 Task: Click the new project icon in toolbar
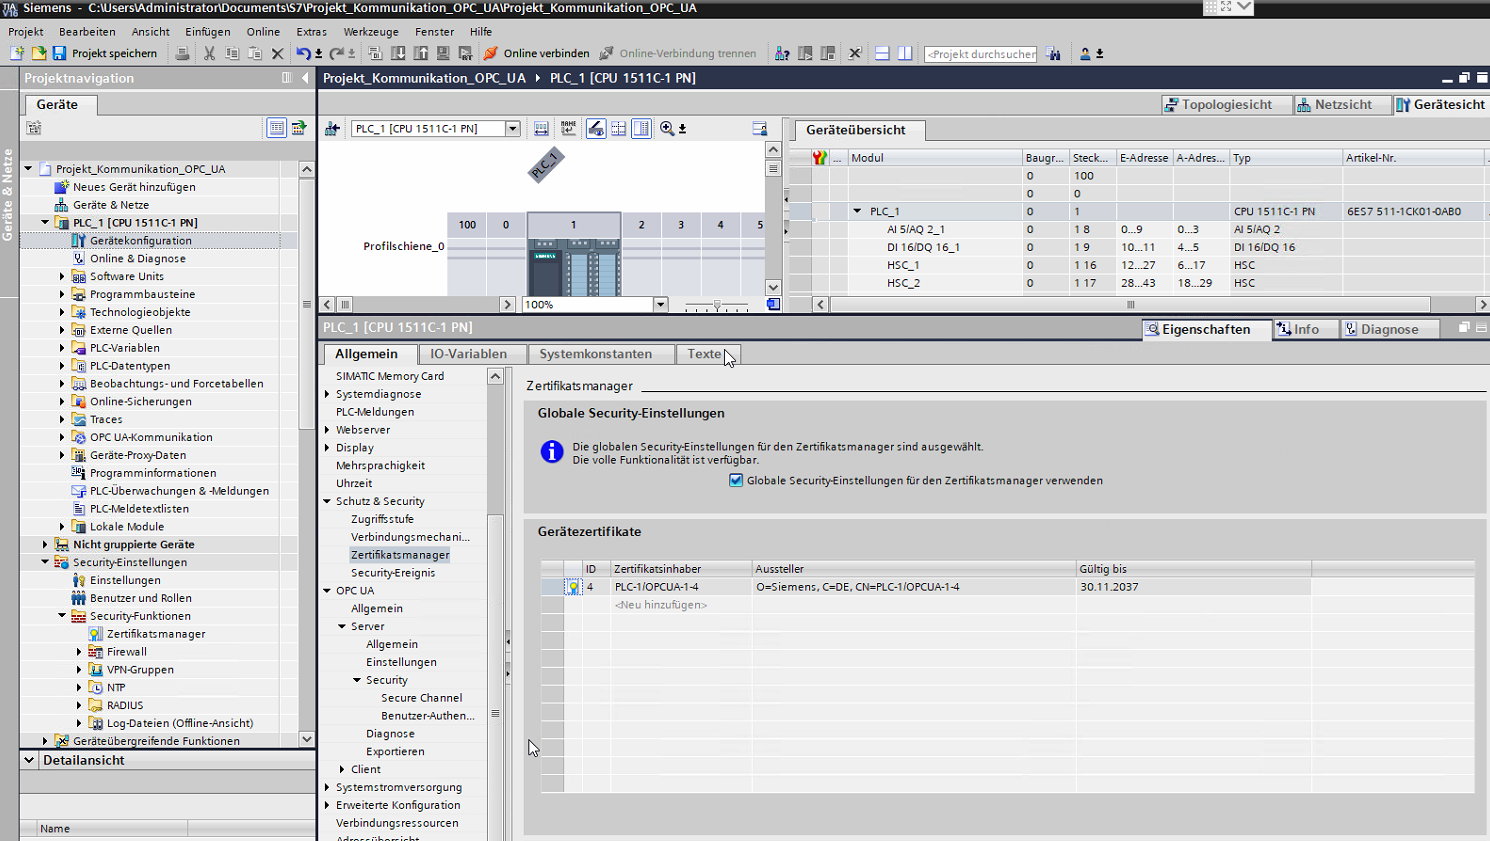17,53
